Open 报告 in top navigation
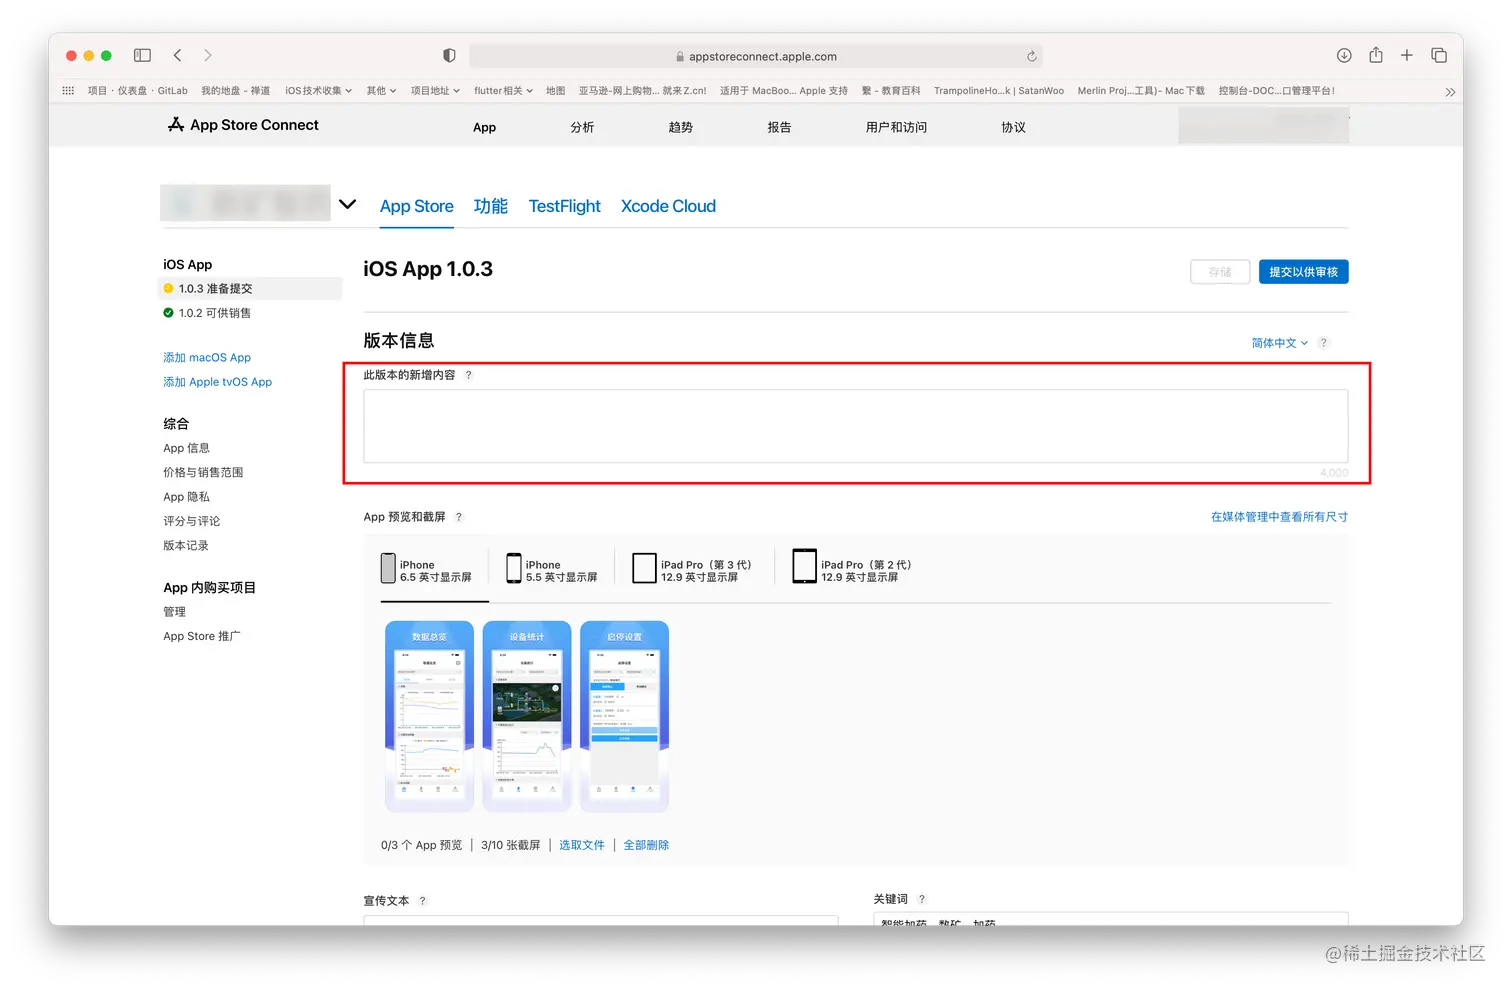This screenshot has width=1512, height=990. point(779,128)
